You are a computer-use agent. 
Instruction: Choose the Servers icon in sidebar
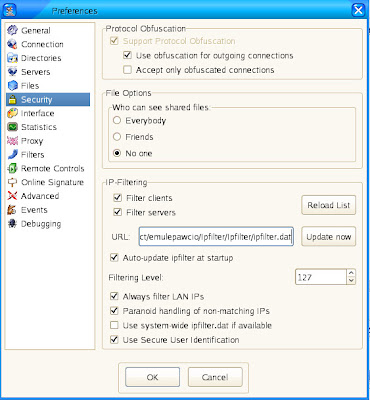[12, 72]
